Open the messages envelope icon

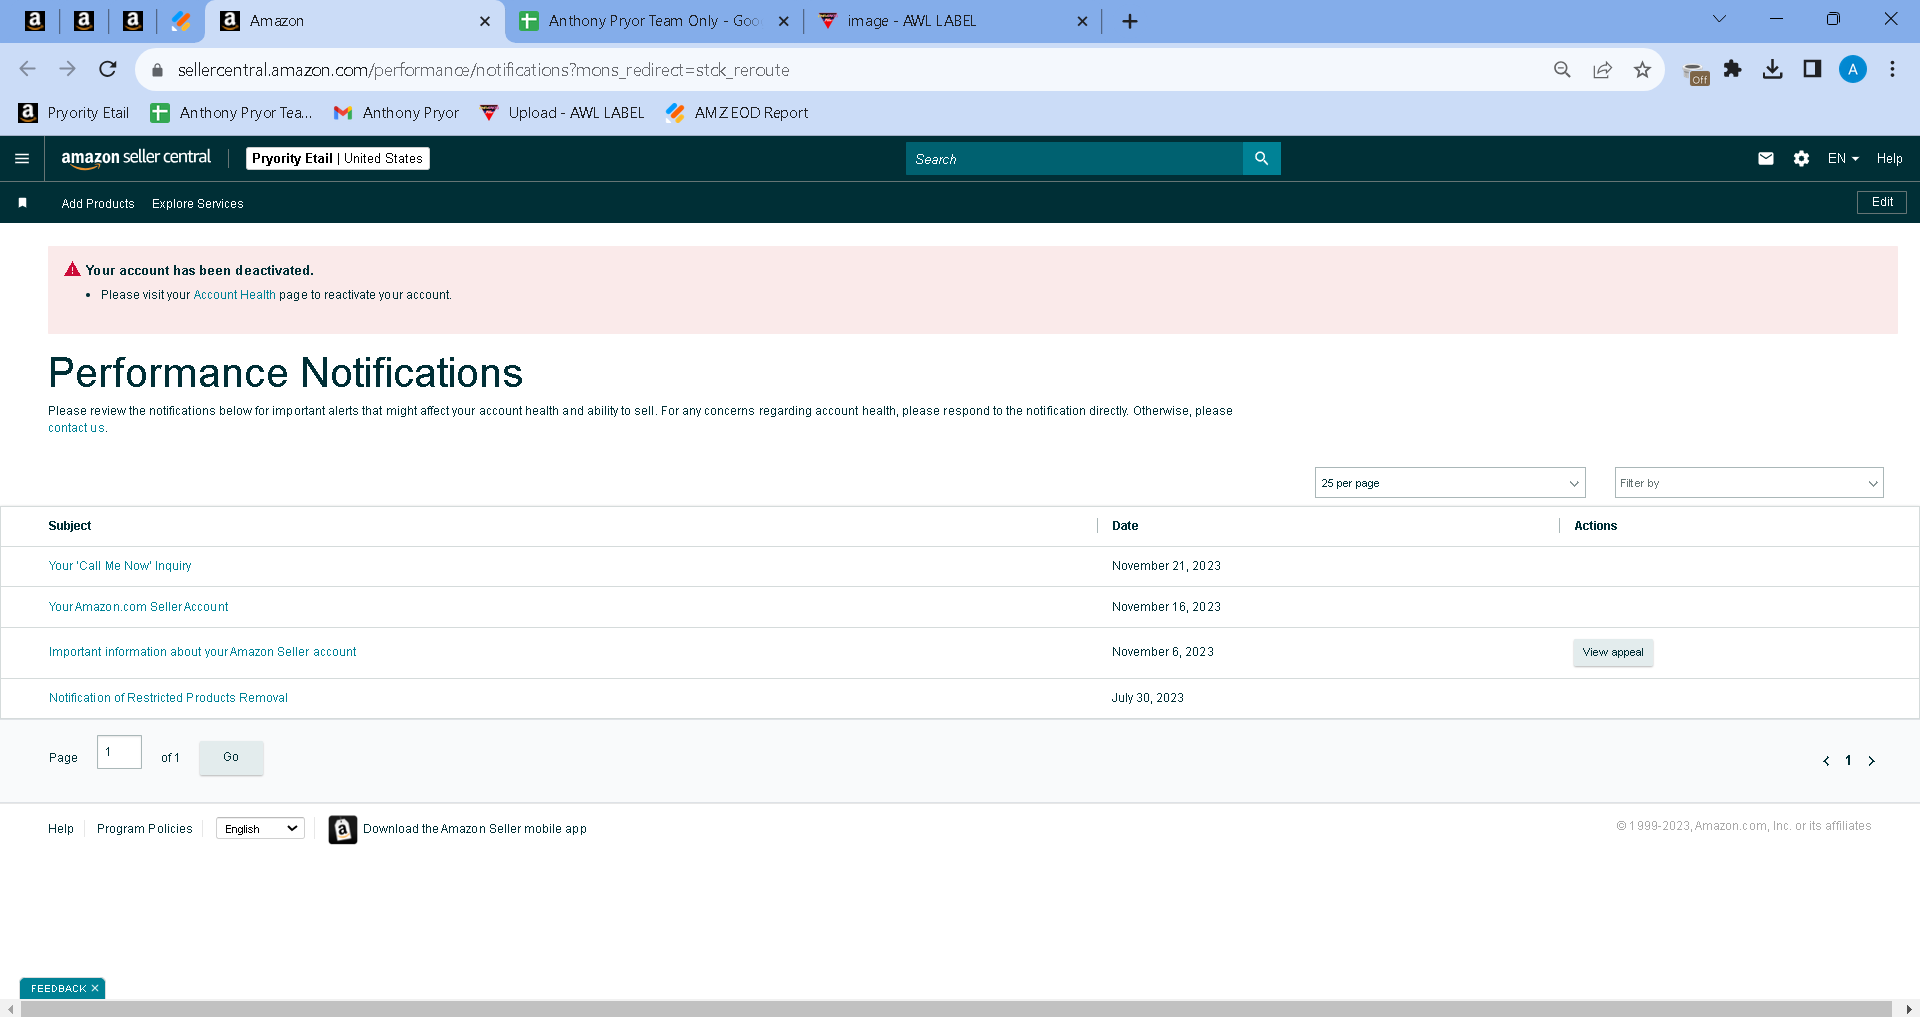[x=1766, y=159]
